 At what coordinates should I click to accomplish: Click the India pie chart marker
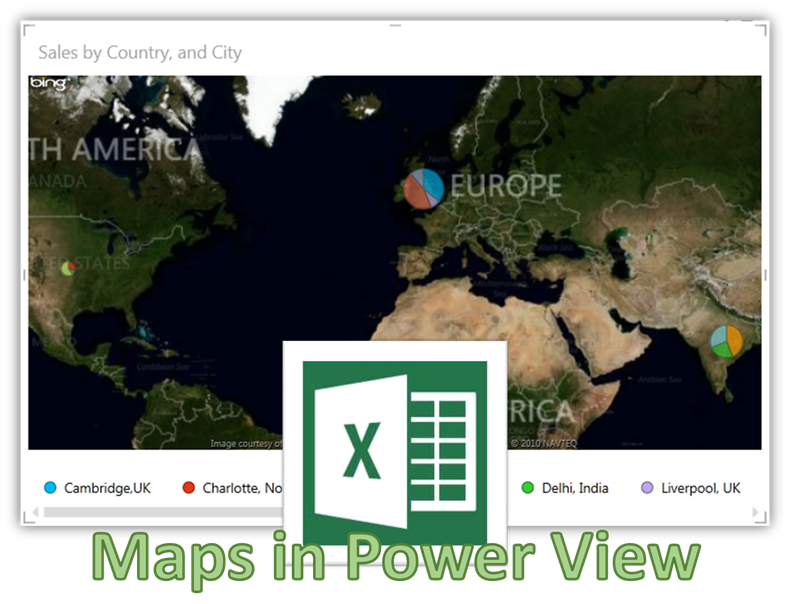[x=727, y=342]
